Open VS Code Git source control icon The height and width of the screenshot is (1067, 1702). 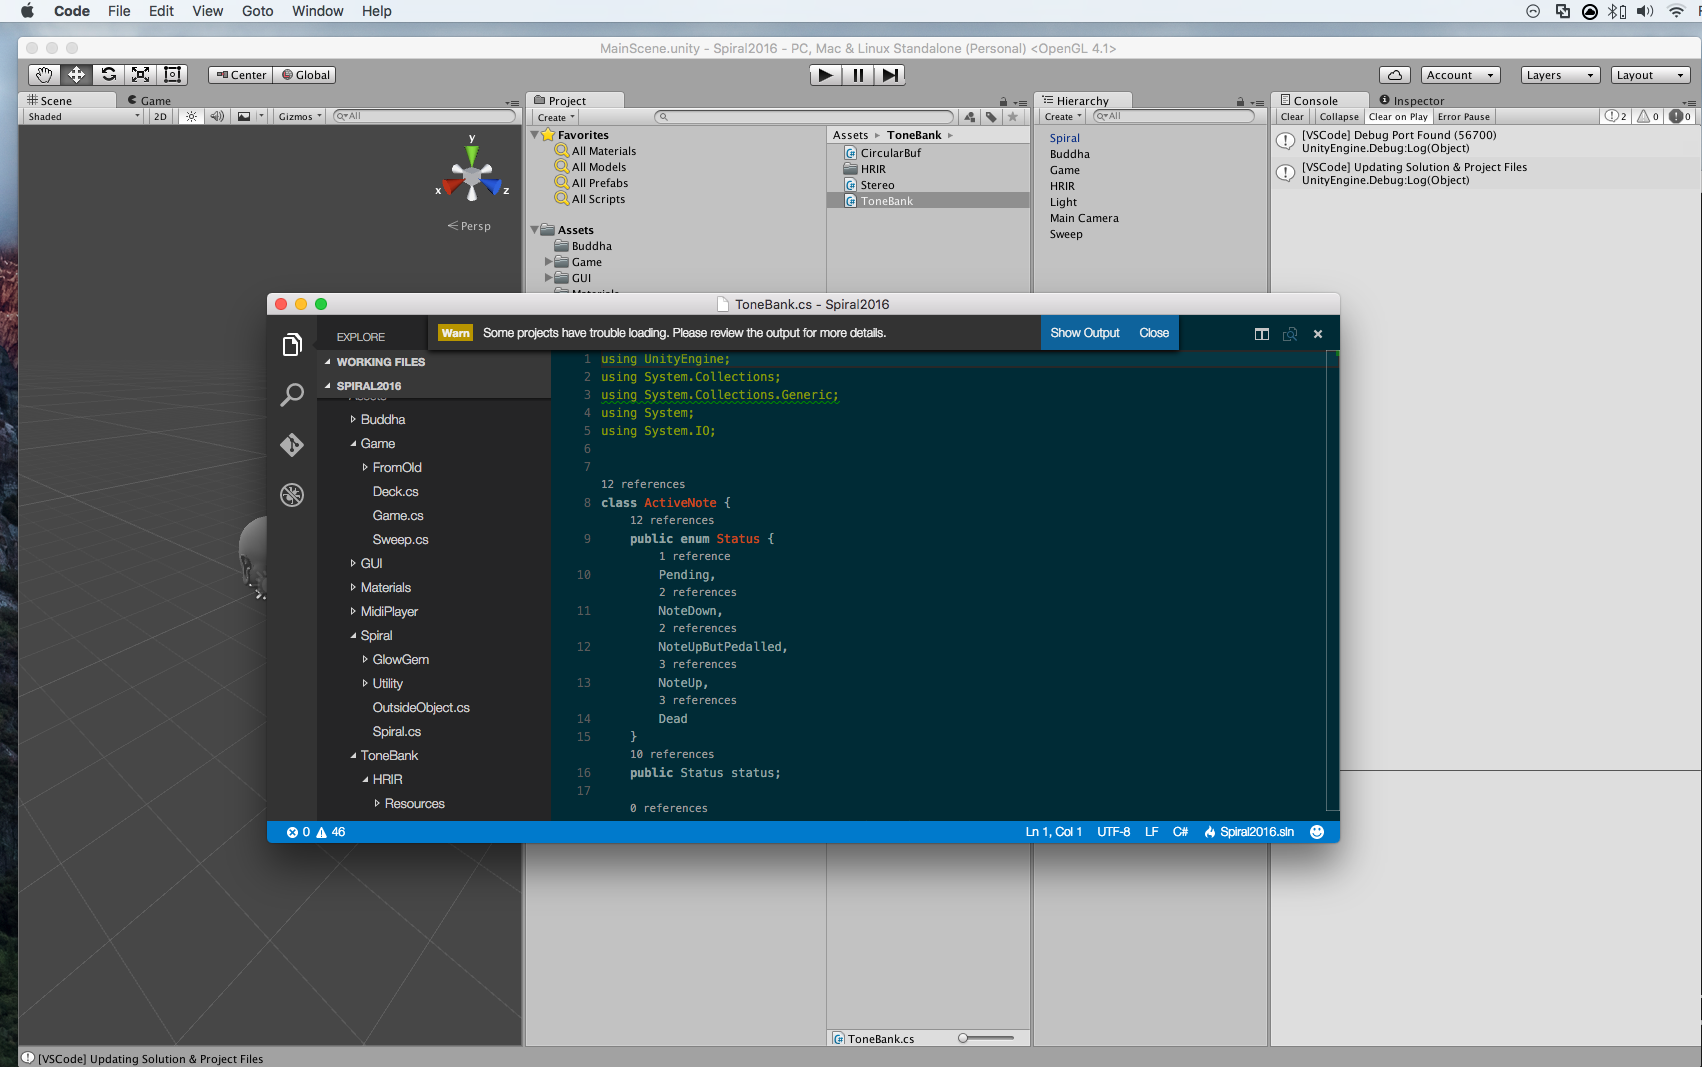pos(292,445)
